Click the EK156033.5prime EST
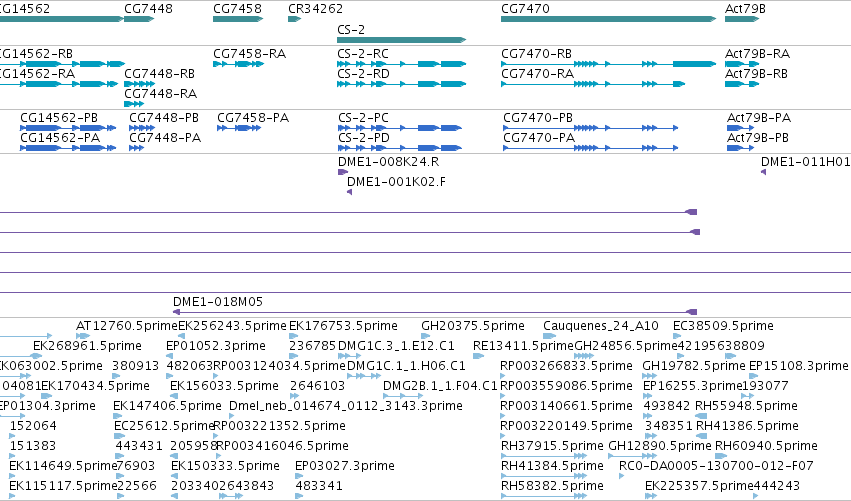The width and height of the screenshot is (851, 501). point(174,396)
